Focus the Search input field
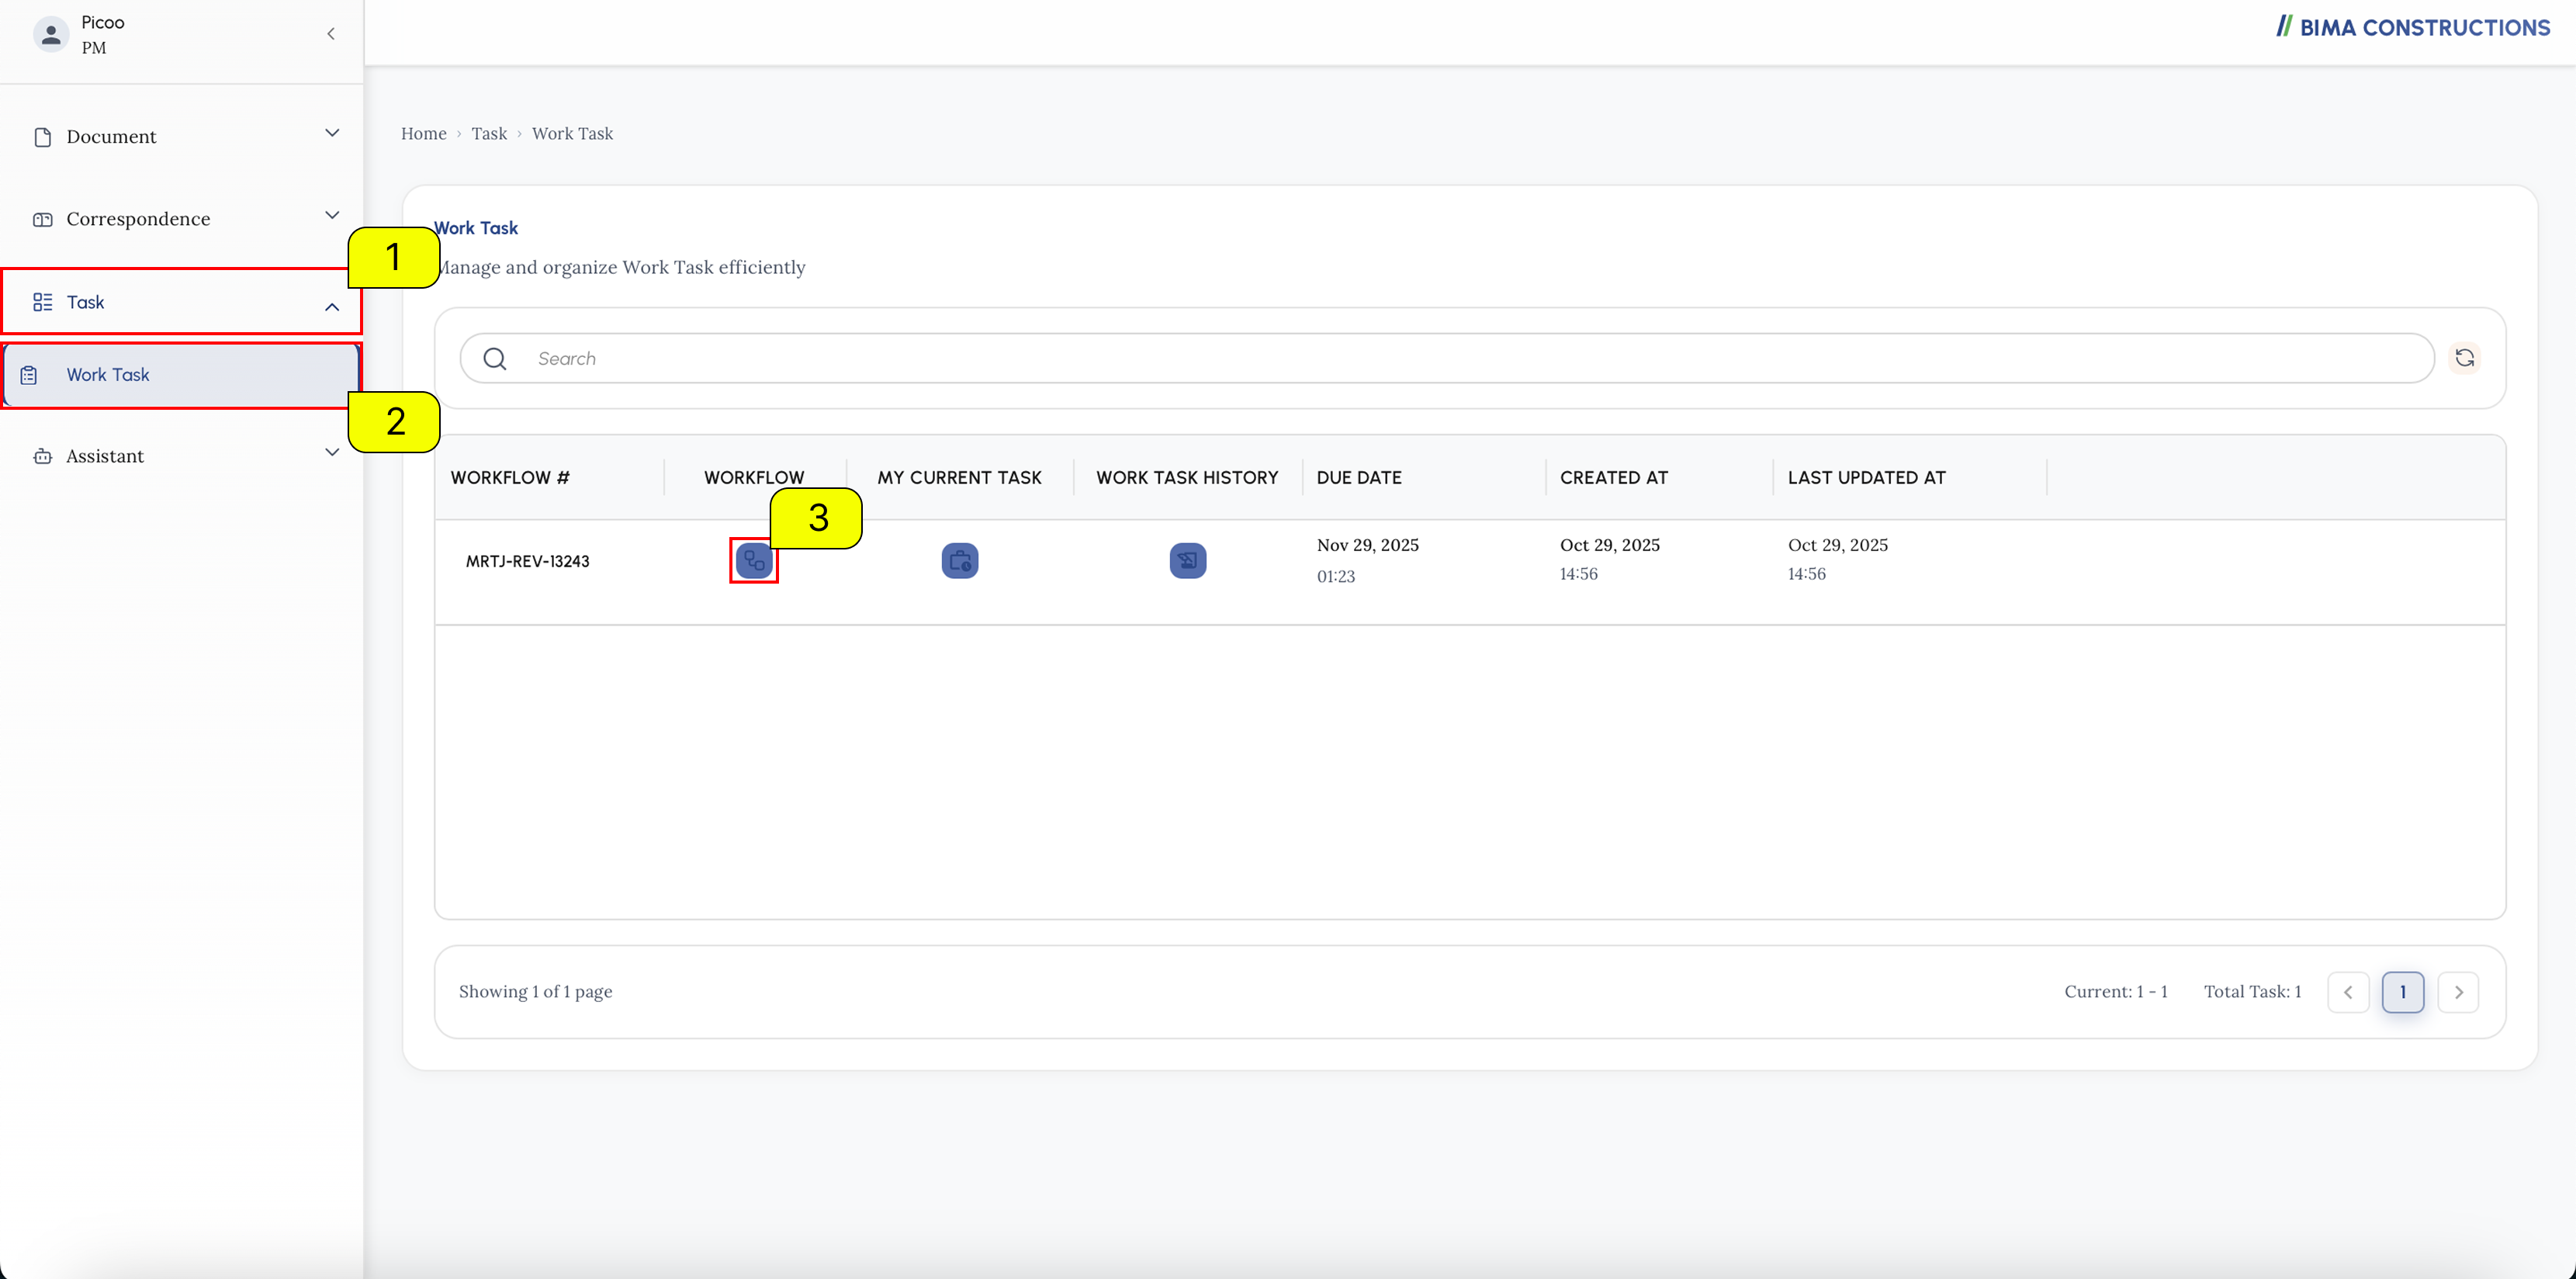 click(1447, 358)
